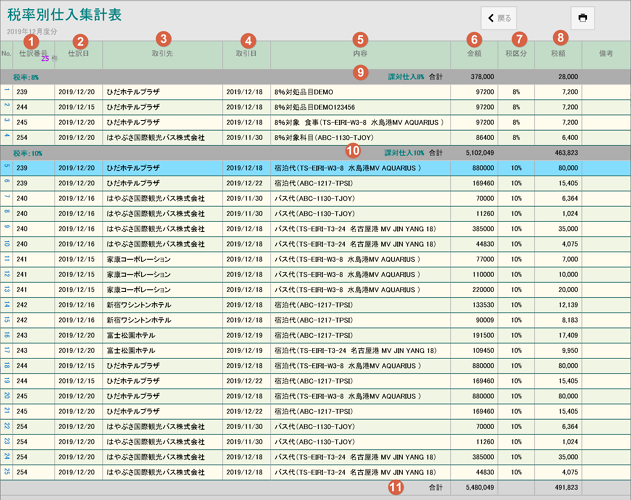This screenshot has width=631, height=500.
Task: Click the 合計 label in footer row
Action: [x=435, y=487]
